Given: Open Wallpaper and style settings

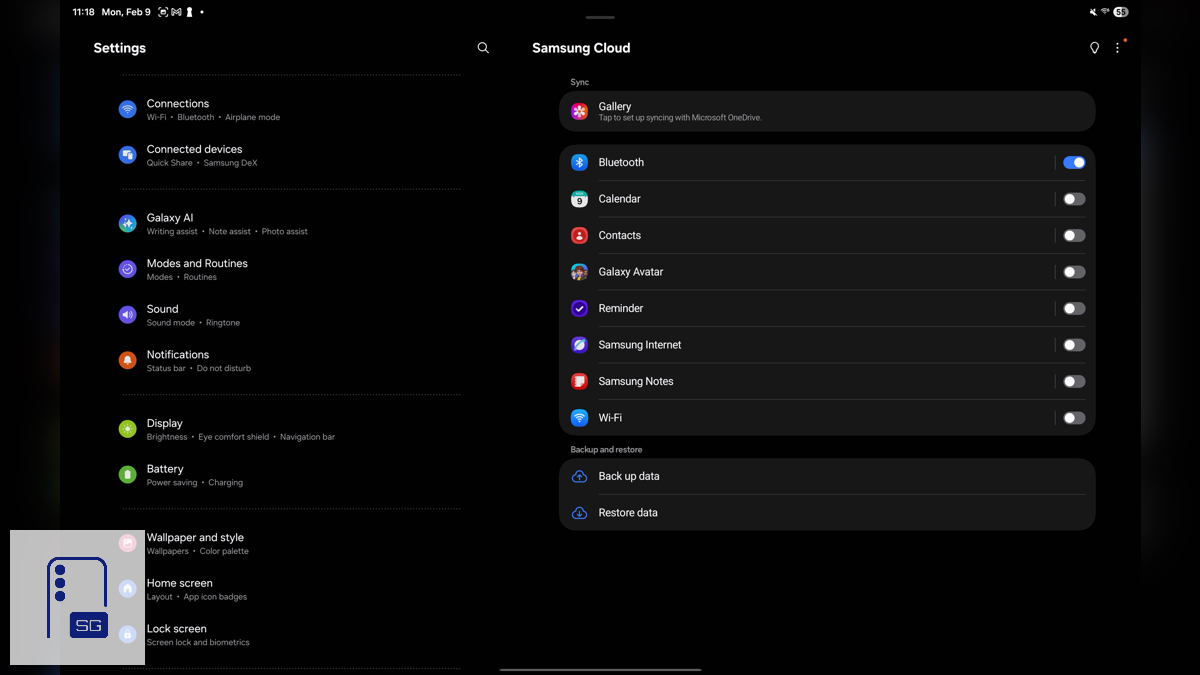Looking at the screenshot, I should pos(290,543).
